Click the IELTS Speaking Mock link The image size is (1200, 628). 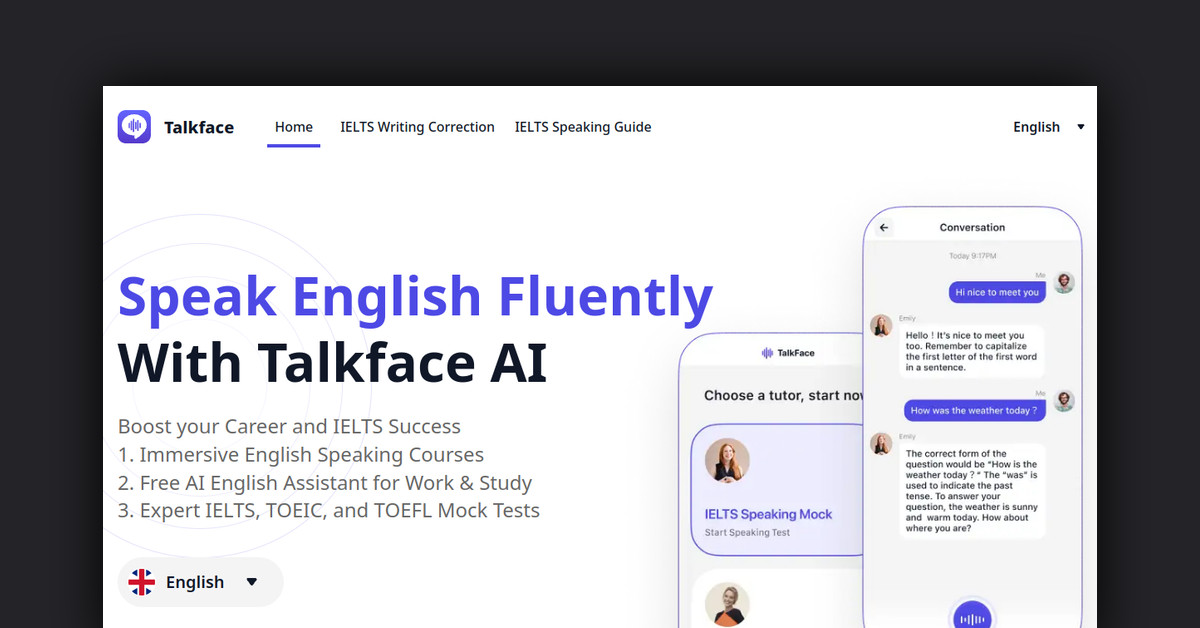click(x=768, y=514)
